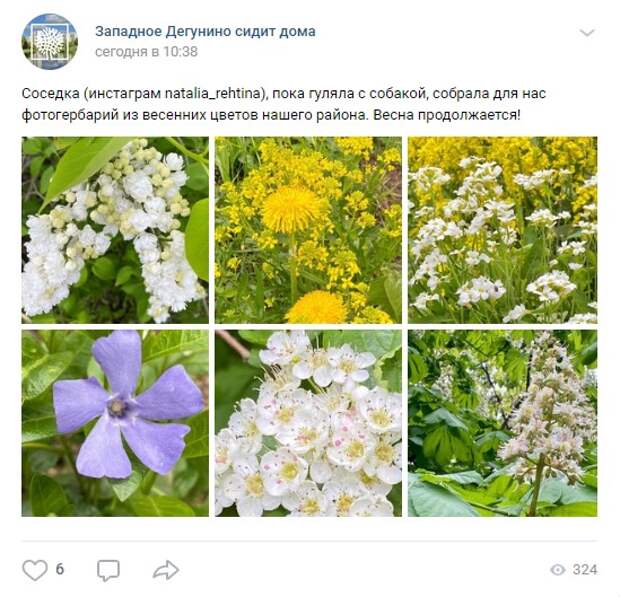Viewport: 620px width, 597px height.
Task: Click the like count number 6
Action: 60,569
